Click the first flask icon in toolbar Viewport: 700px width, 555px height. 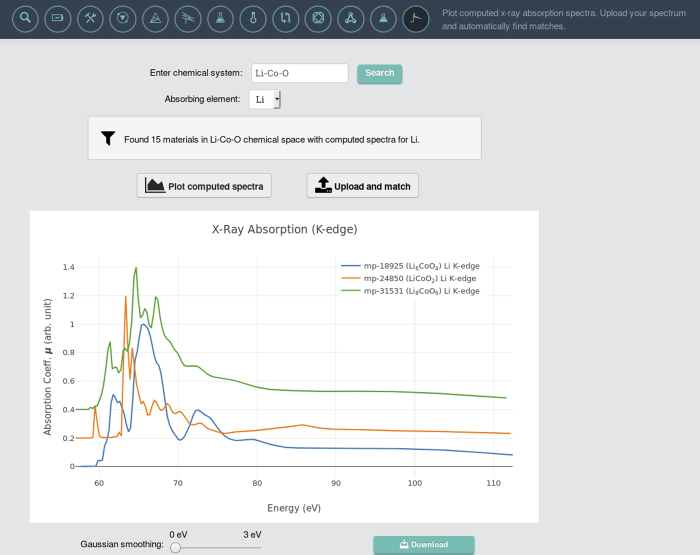click(x=221, y=18)
